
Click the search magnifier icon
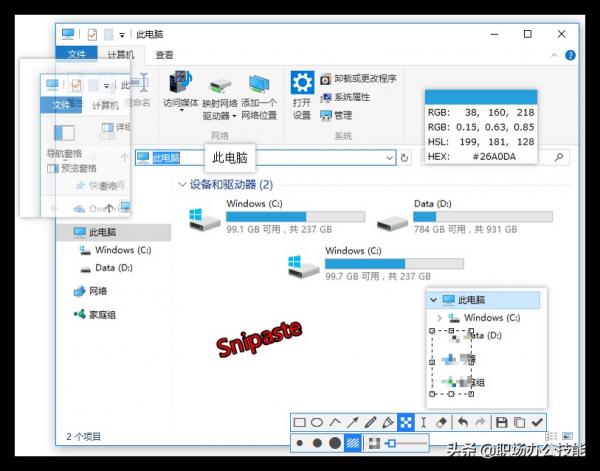(559, 157)
